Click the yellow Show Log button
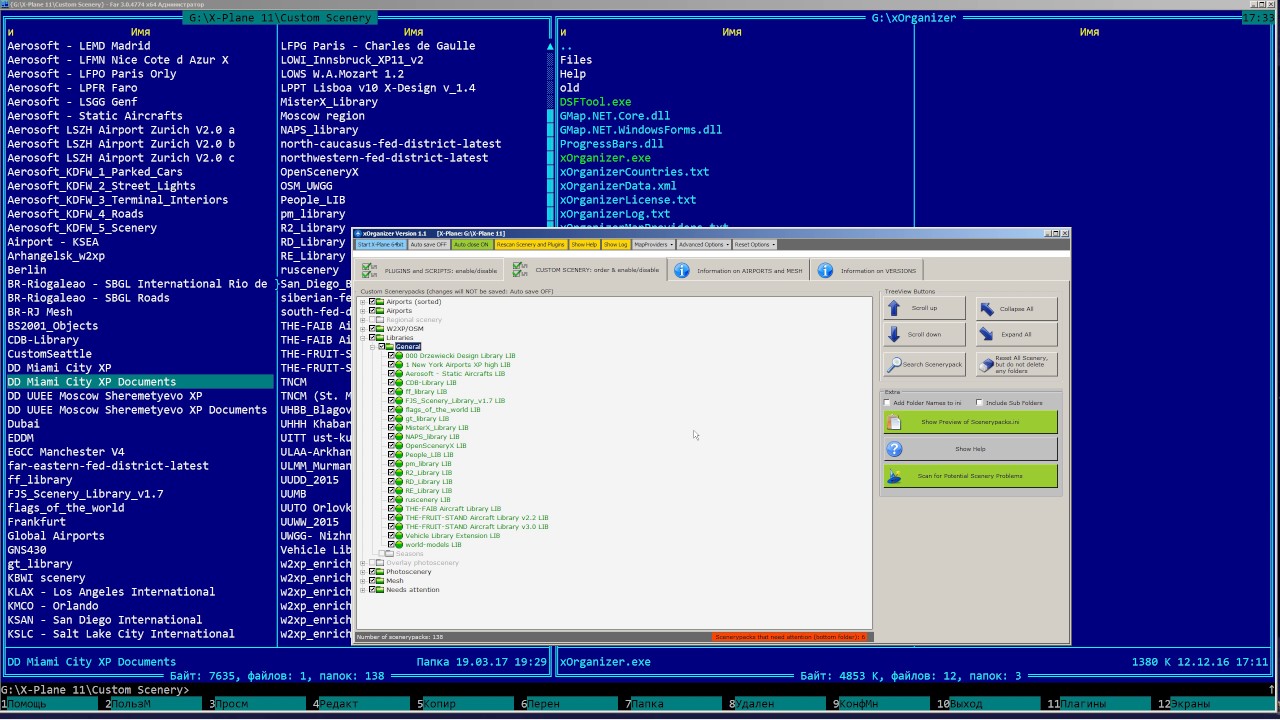 click(x=616, y=244)
